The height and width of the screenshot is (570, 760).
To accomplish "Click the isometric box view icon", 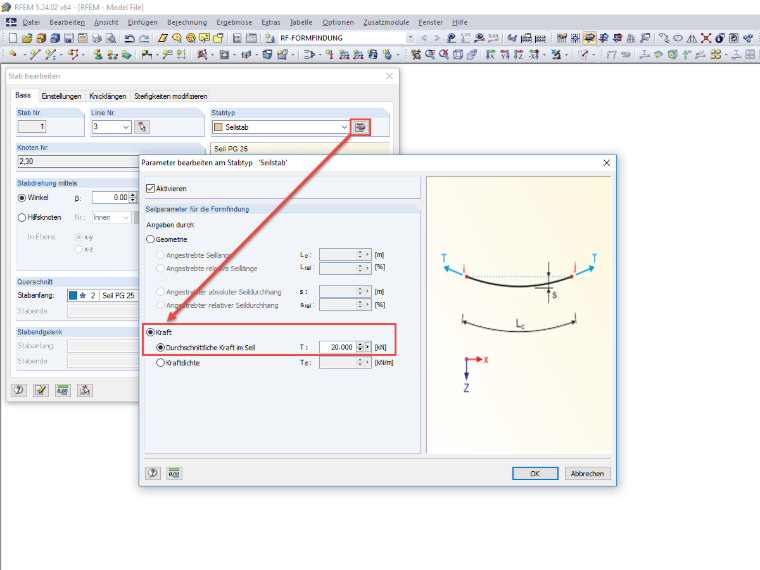I will 458,54.
